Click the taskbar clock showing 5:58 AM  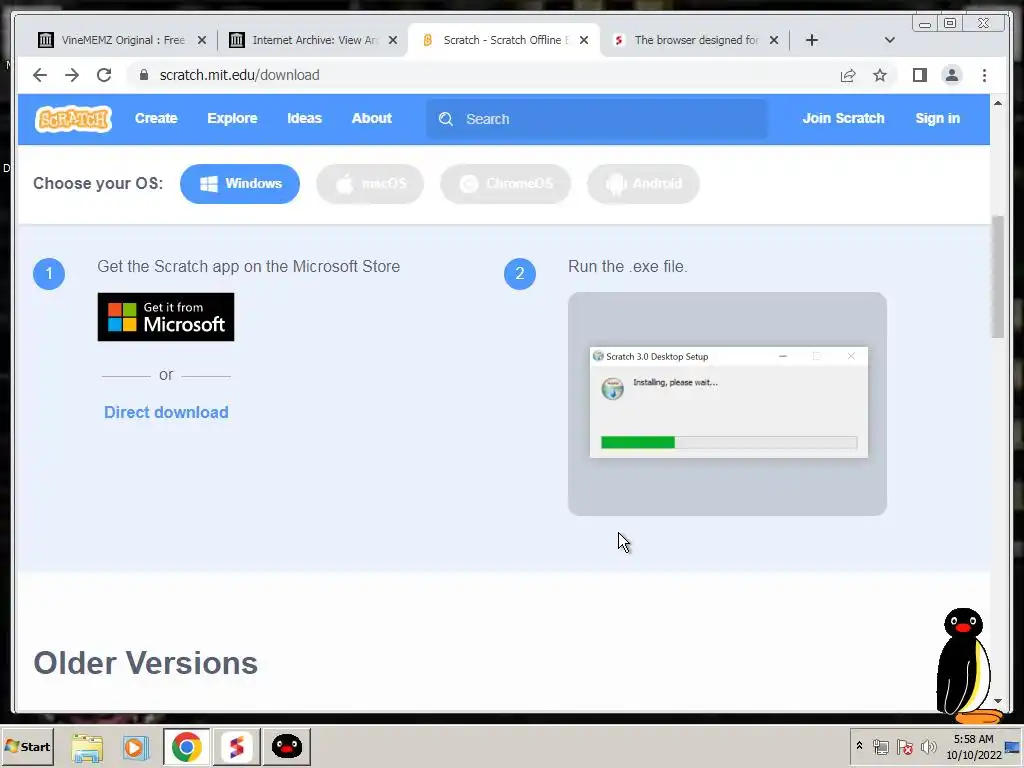tap(974, 747)
